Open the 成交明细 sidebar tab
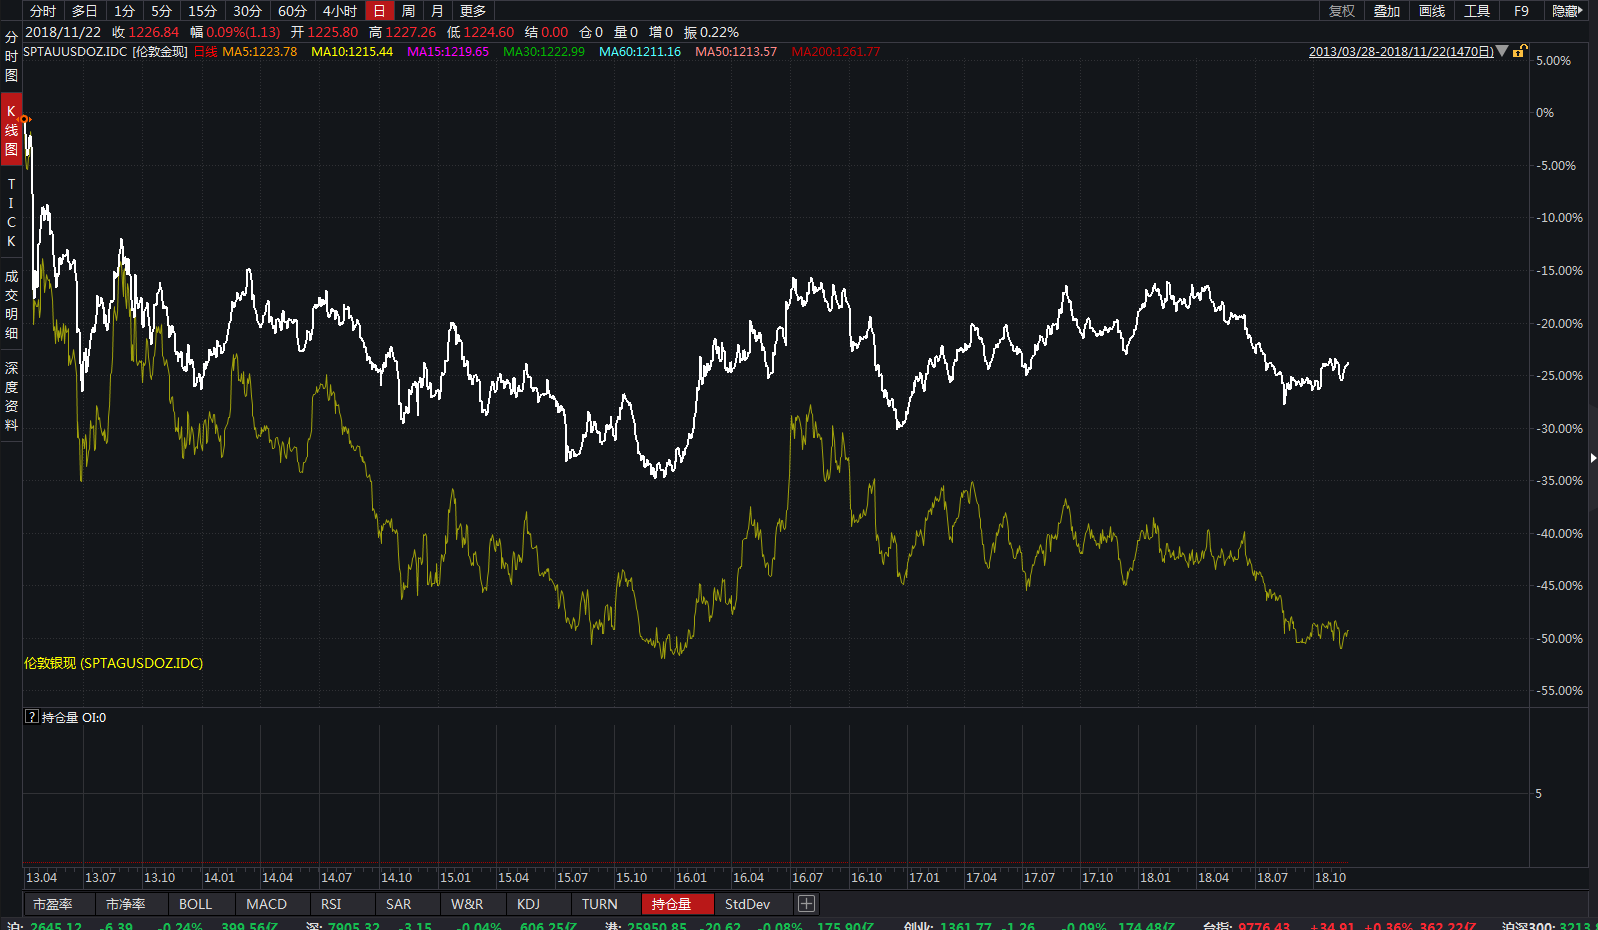The image size is (1598, 930). (11, 304)
